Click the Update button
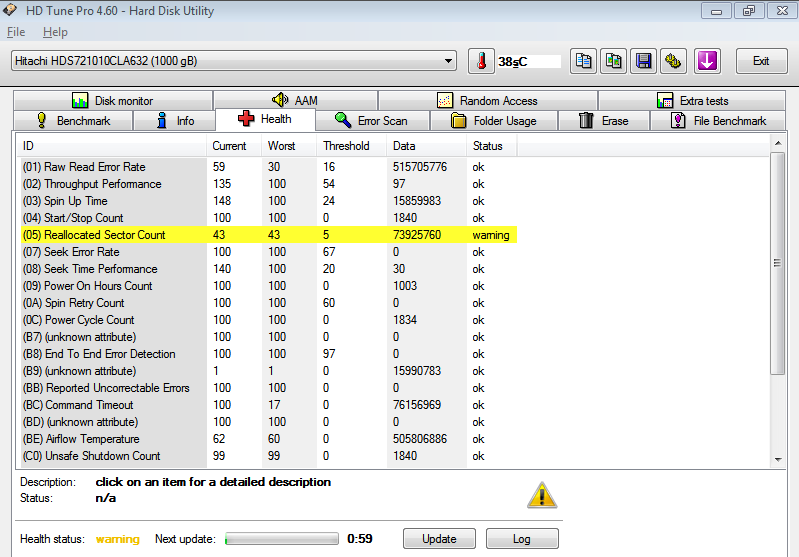Viewport: 799px width, 557px height. pyautogui.click(x=439, y=539)
